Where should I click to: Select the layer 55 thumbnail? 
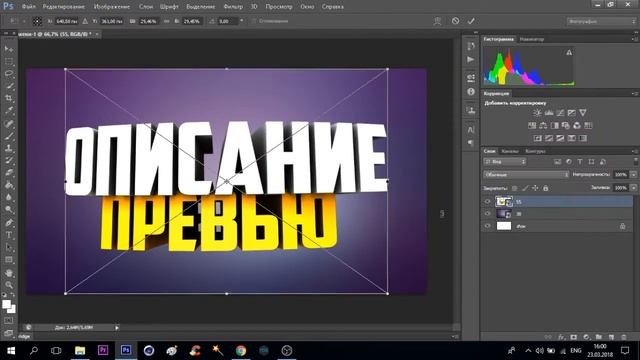tap(504, 201)
